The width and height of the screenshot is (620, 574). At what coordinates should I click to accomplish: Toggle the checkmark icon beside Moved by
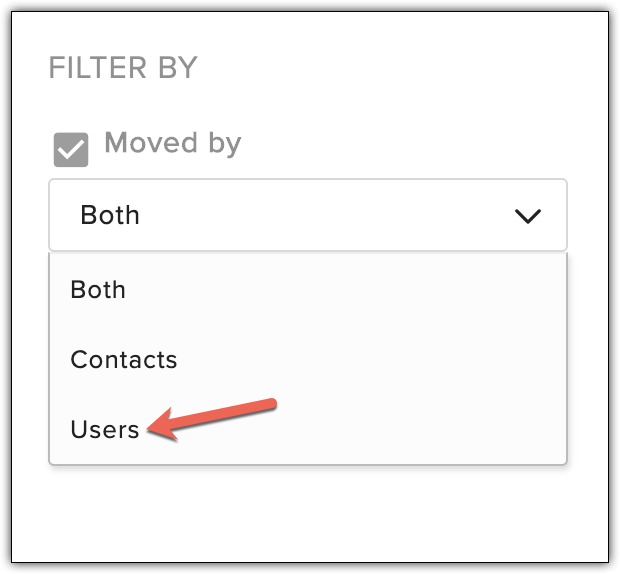coord(70,149)
